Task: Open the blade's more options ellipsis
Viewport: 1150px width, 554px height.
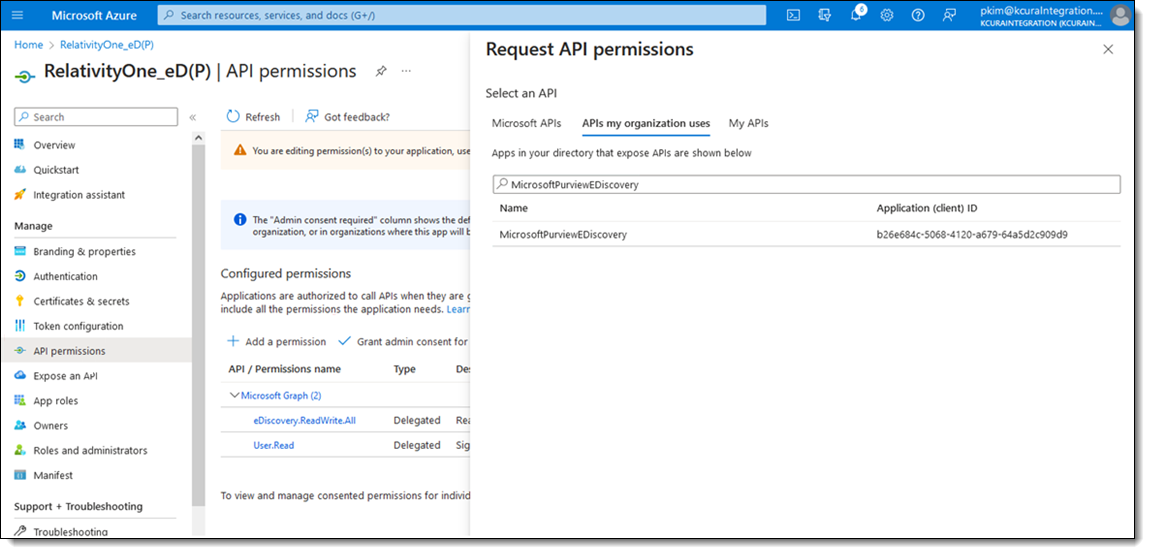Action: click(x=406, y=71)
